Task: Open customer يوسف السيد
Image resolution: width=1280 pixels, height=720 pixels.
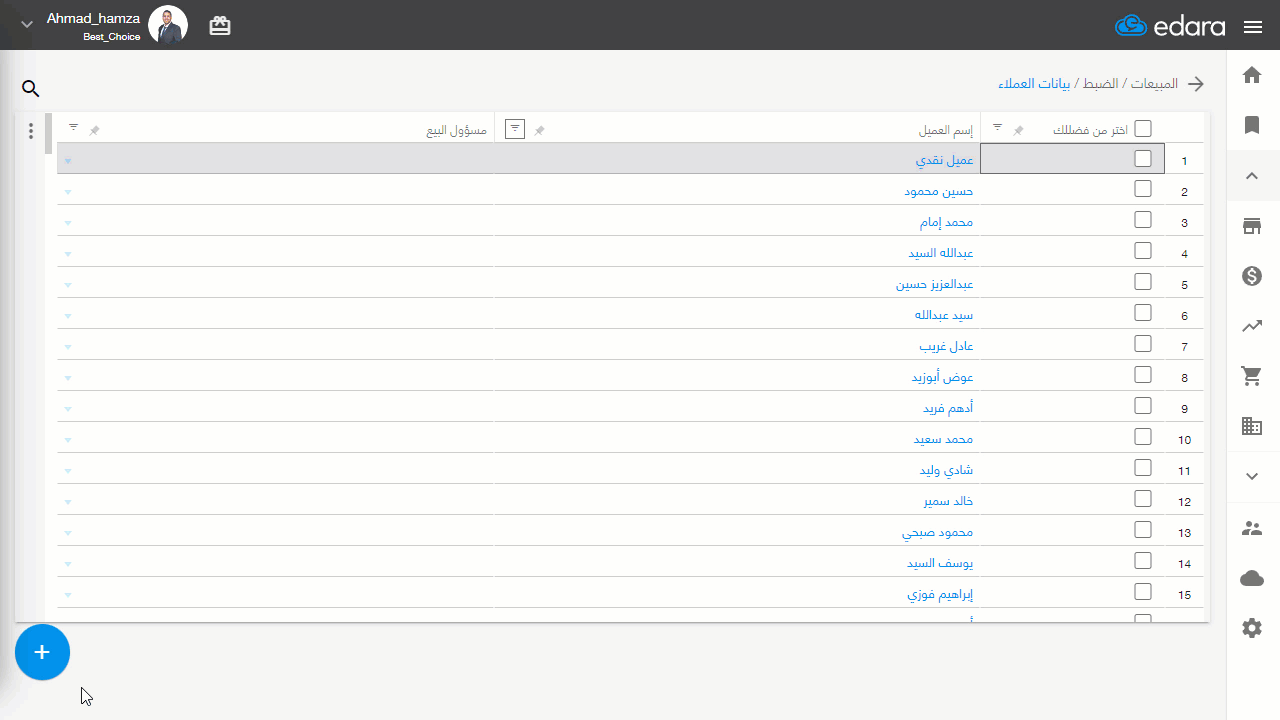Action: pos(940,564)
